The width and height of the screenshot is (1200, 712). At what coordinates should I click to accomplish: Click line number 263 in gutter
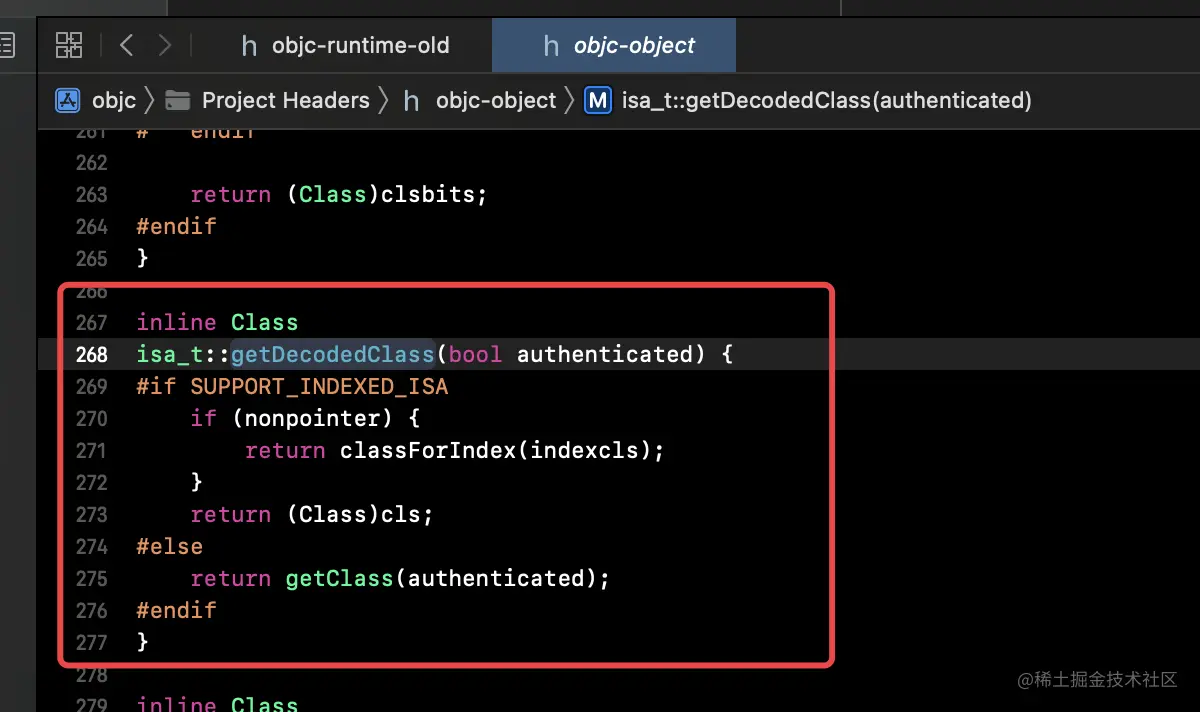pyautogui.click(x=91, y=194)
